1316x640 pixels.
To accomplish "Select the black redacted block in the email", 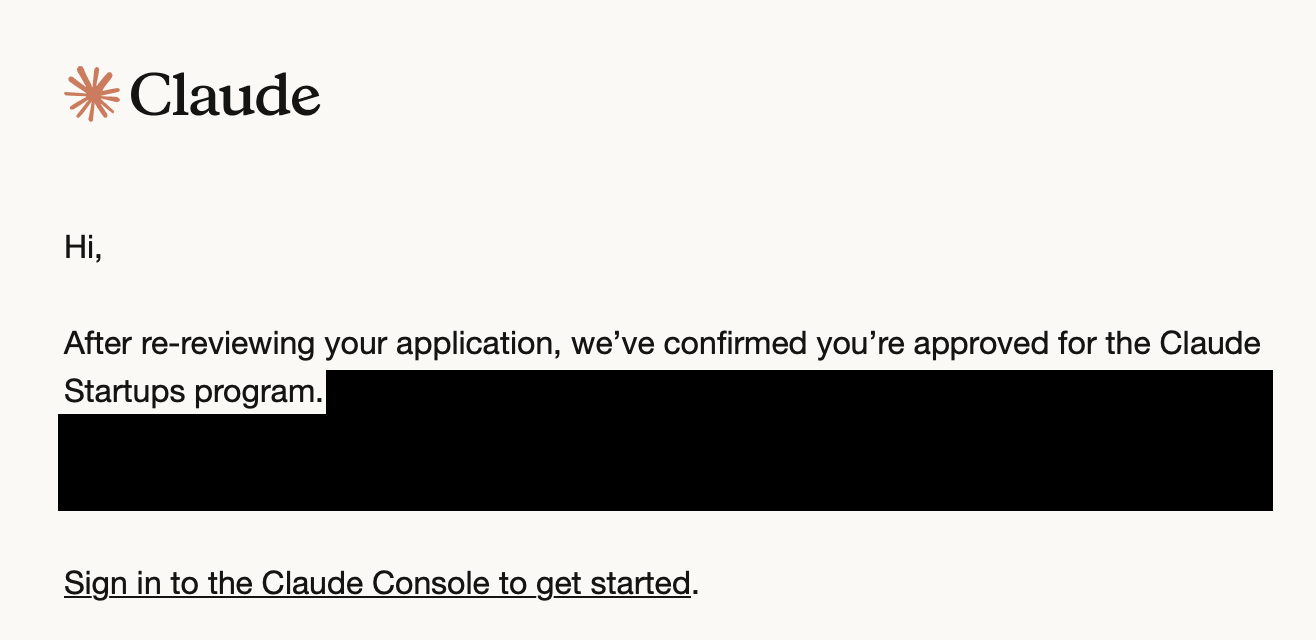I will click(665, 441).
